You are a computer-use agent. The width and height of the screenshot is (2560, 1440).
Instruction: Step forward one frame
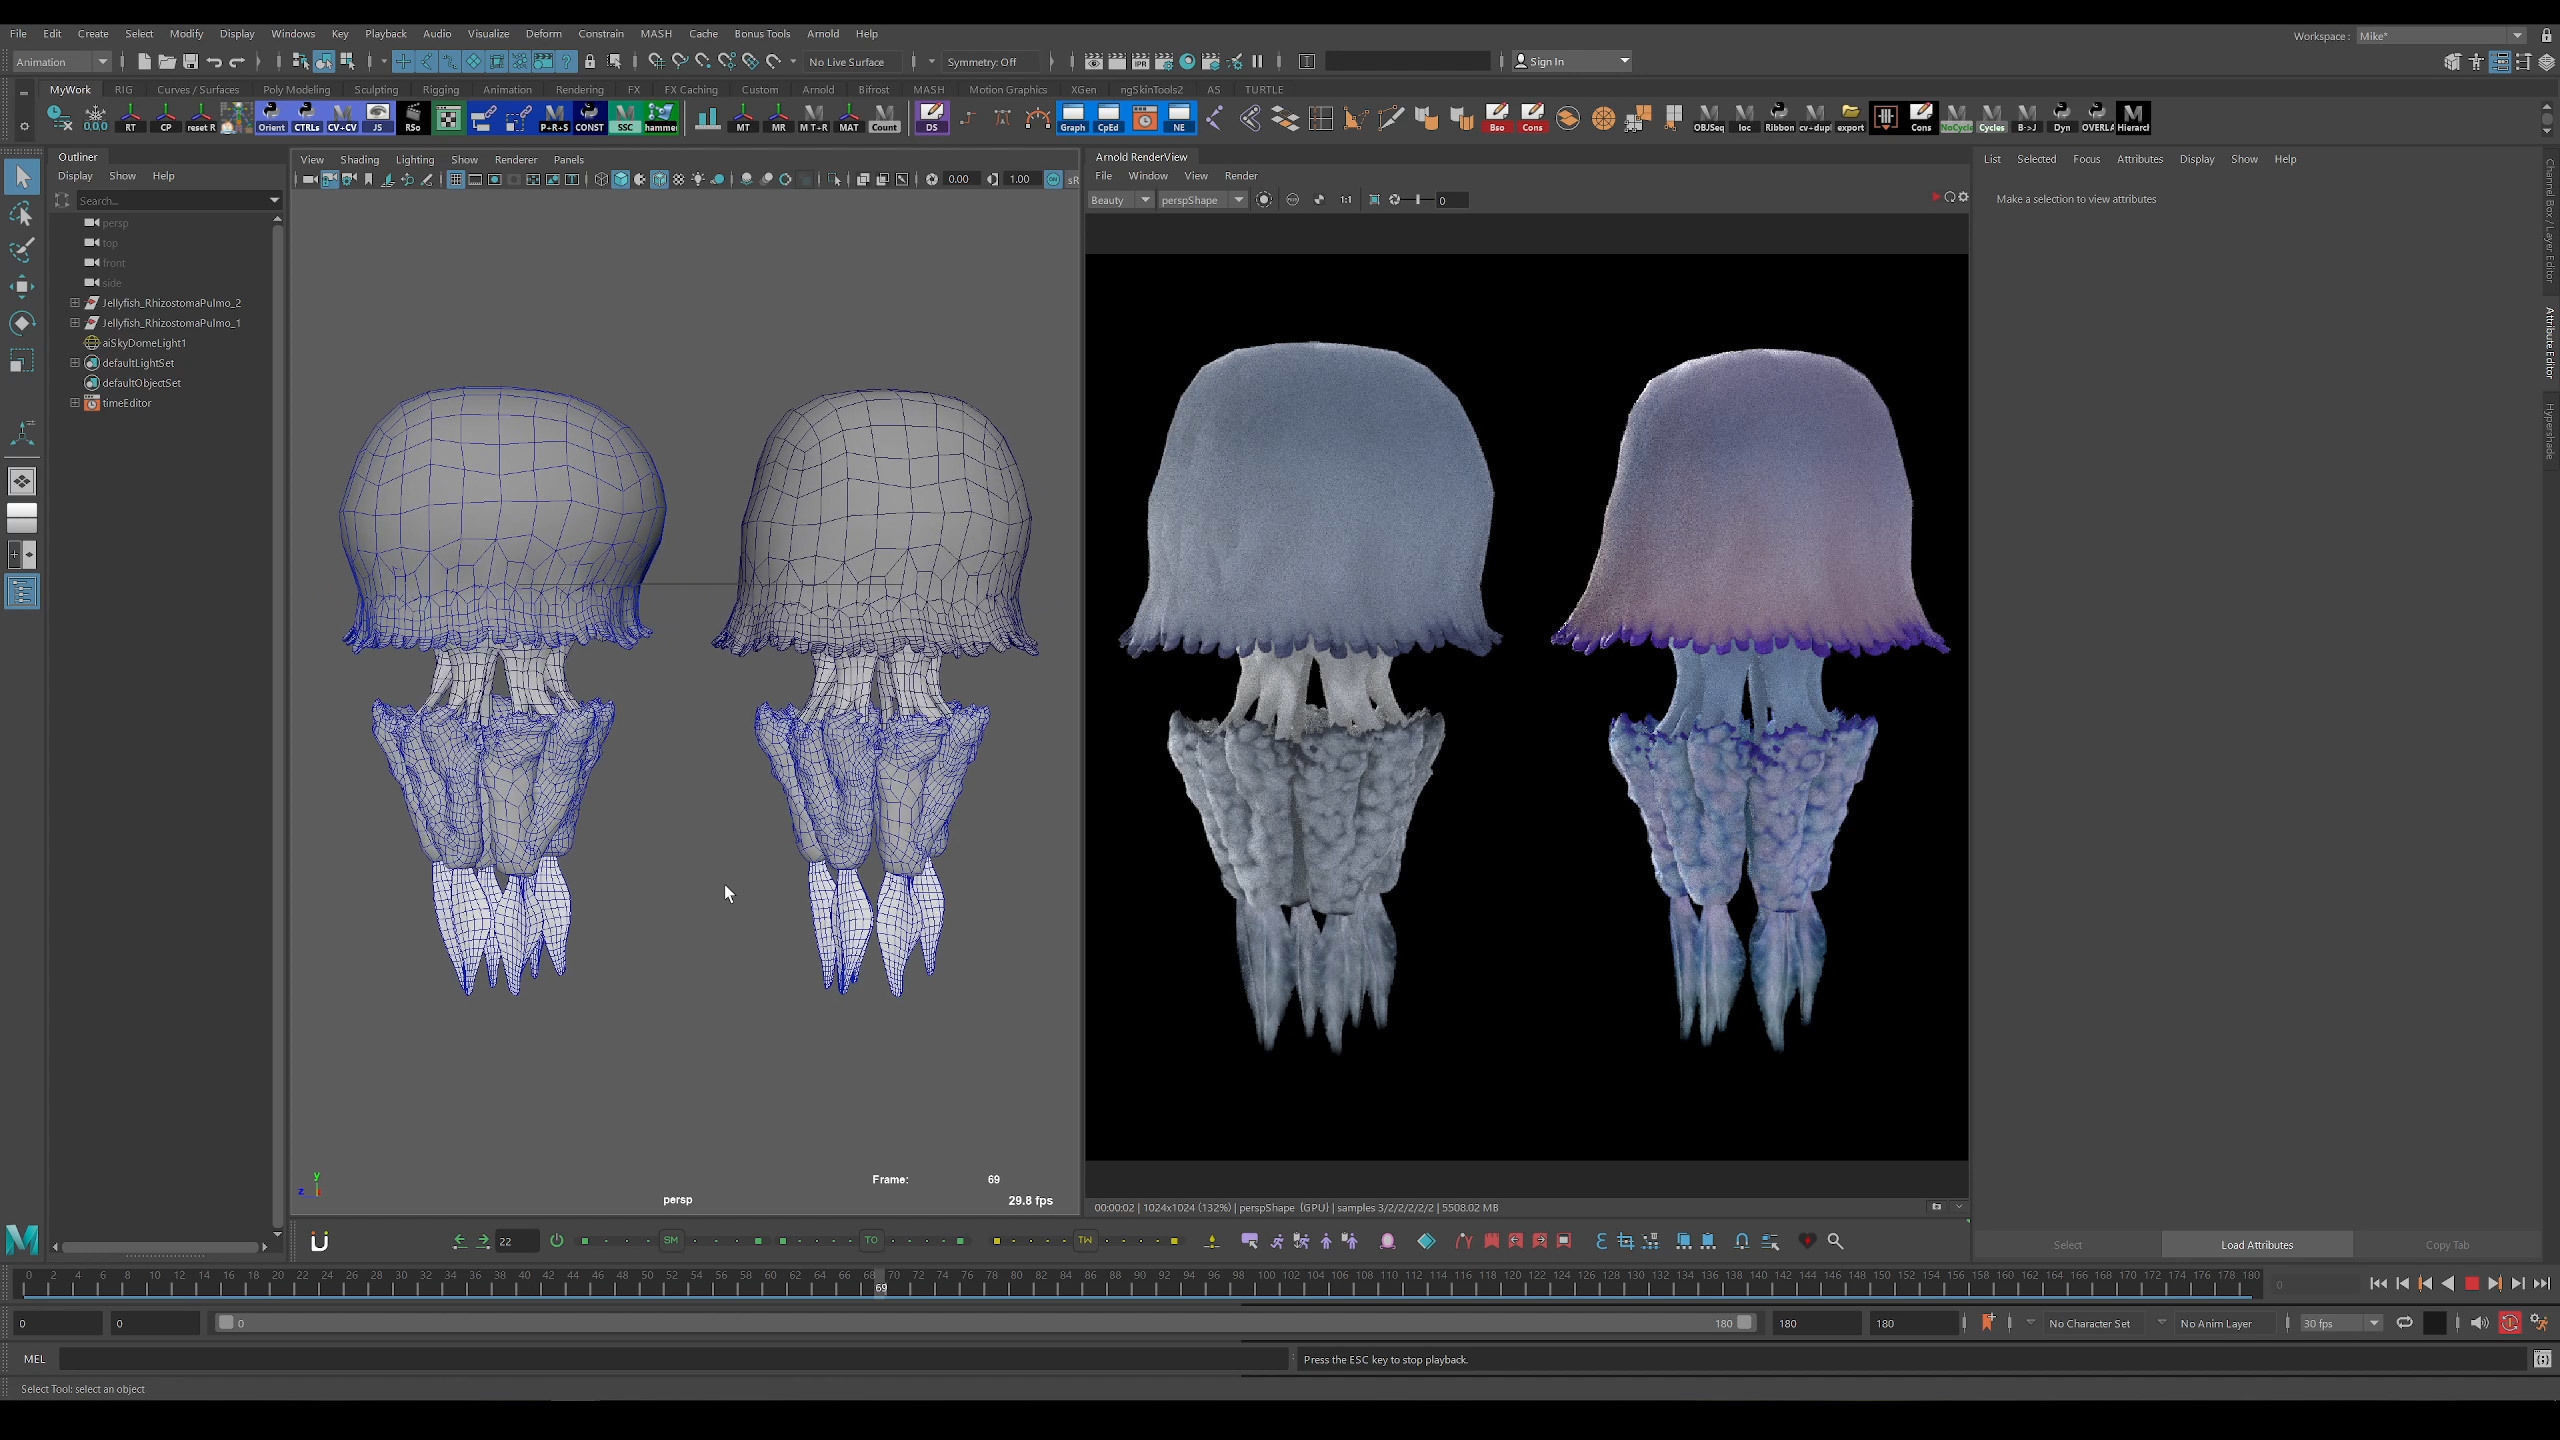click(x=2518, y=1284)
